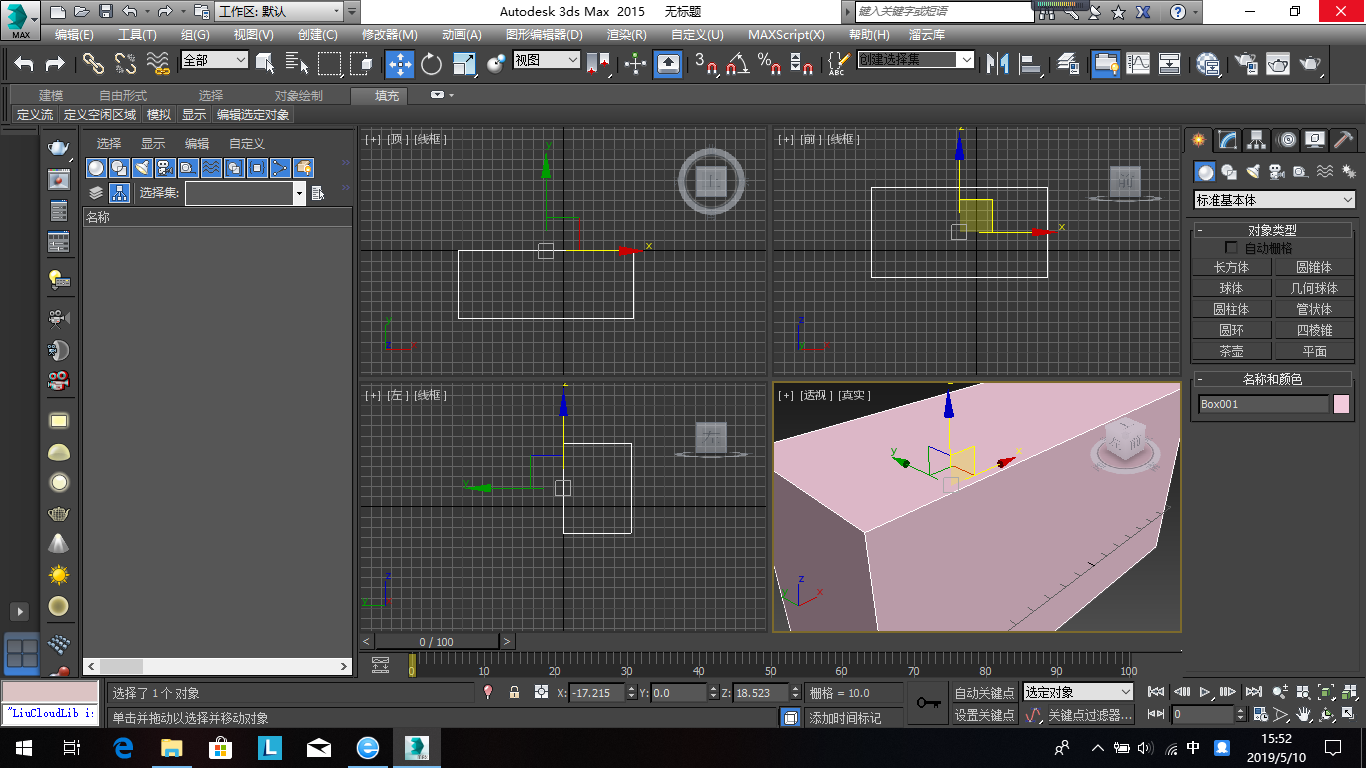Click the Undo arrow in main toolbar
This screenshot has height=768, width=1366.
point(24,64)
